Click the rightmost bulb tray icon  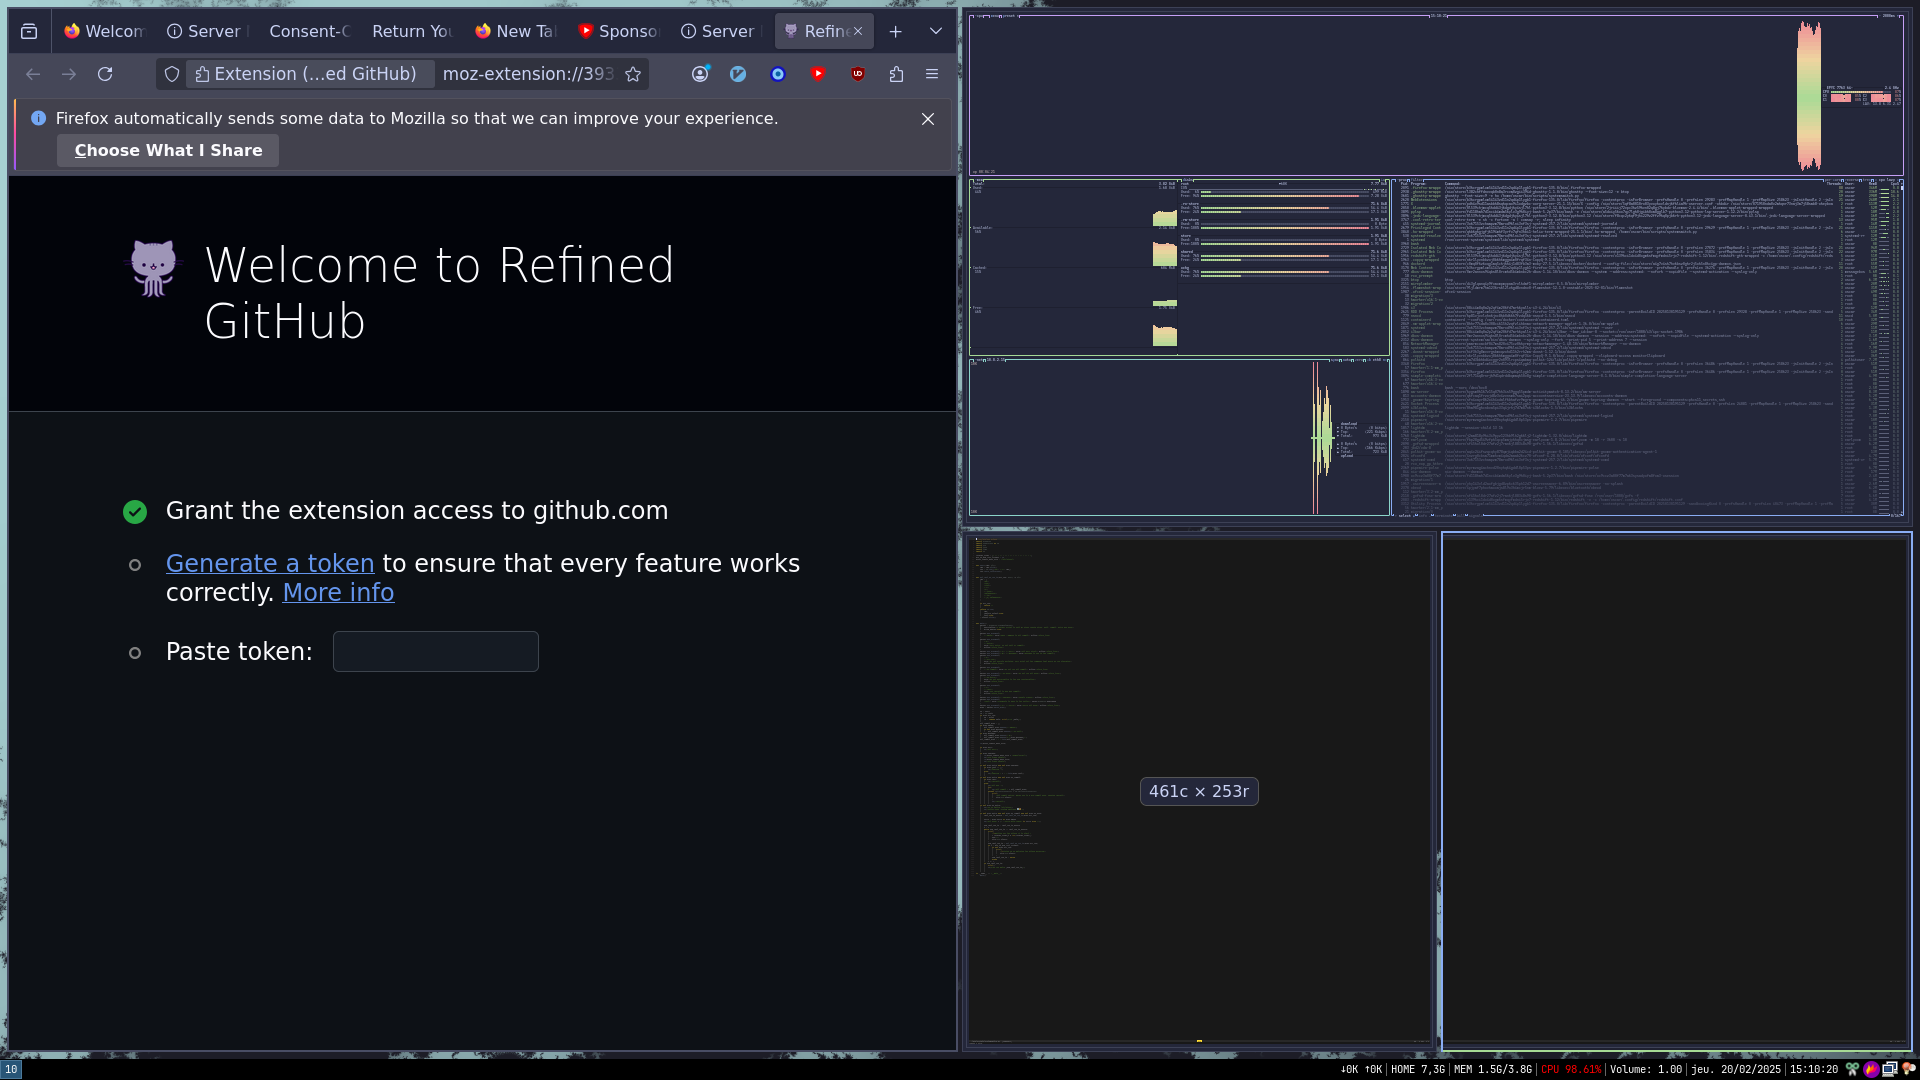pos(1909,1069)
